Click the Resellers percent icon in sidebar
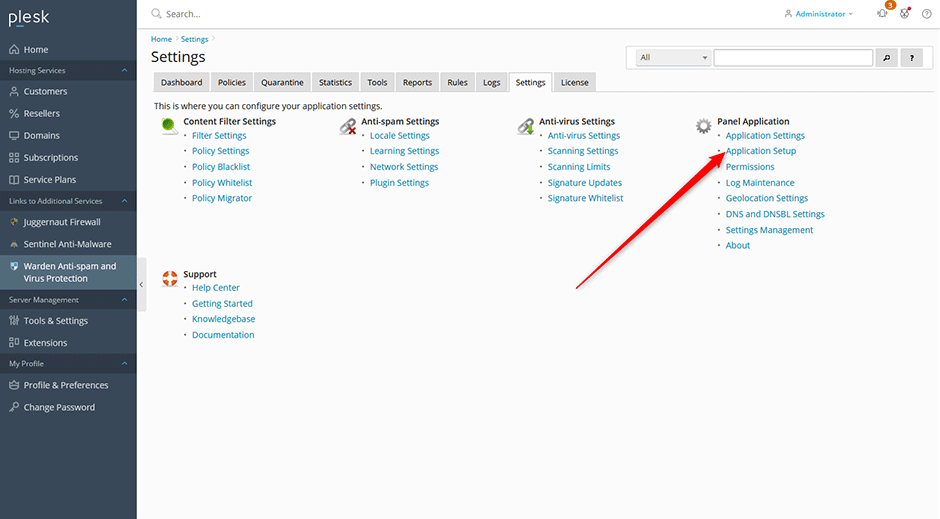The height and width of the screenshot is (519, 940). click(14, 113)
